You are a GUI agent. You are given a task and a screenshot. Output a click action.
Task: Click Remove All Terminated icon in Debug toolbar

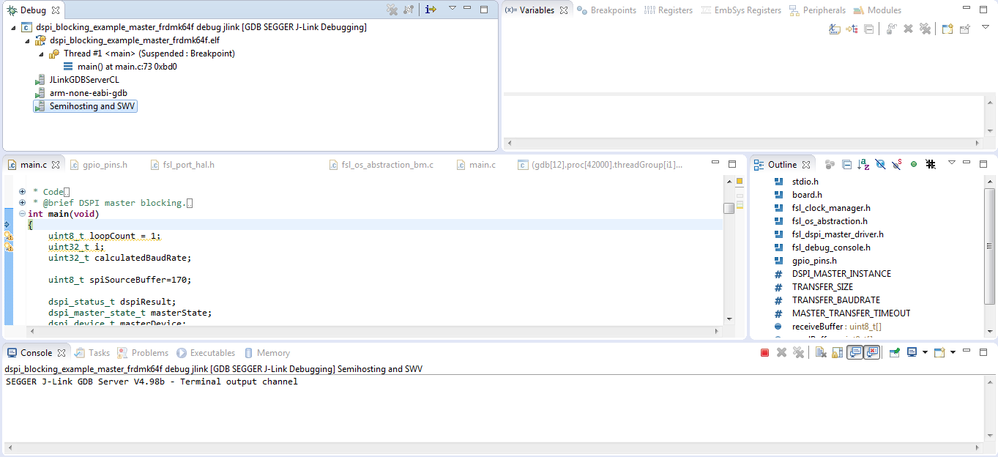[391, 10]
